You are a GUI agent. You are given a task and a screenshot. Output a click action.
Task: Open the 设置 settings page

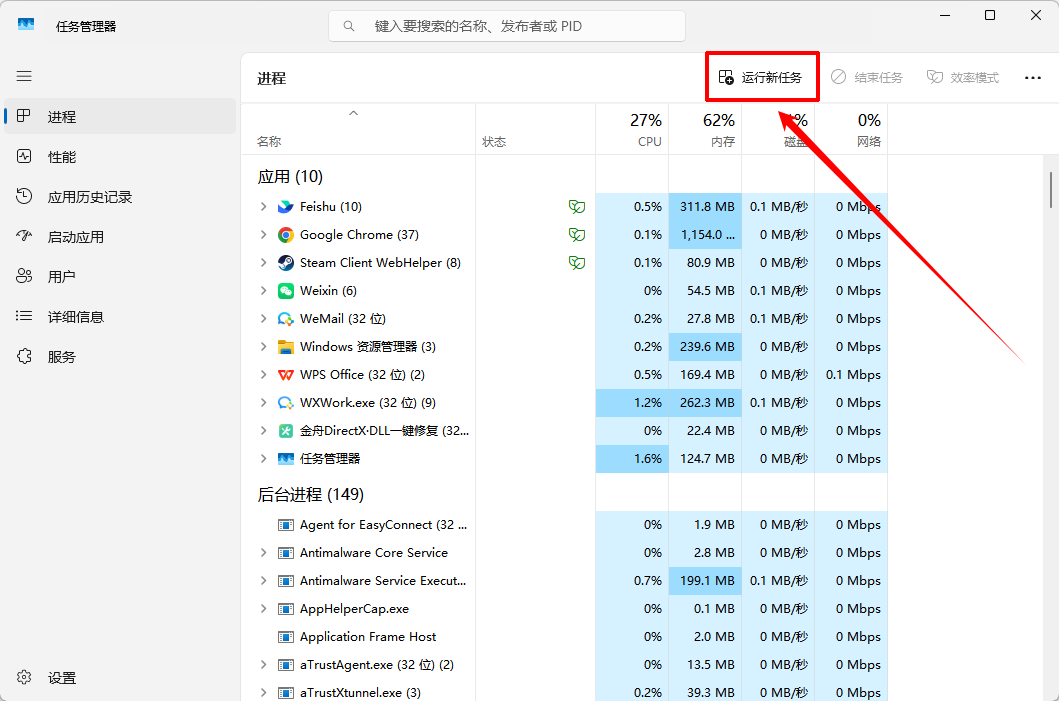pos(120,677)
